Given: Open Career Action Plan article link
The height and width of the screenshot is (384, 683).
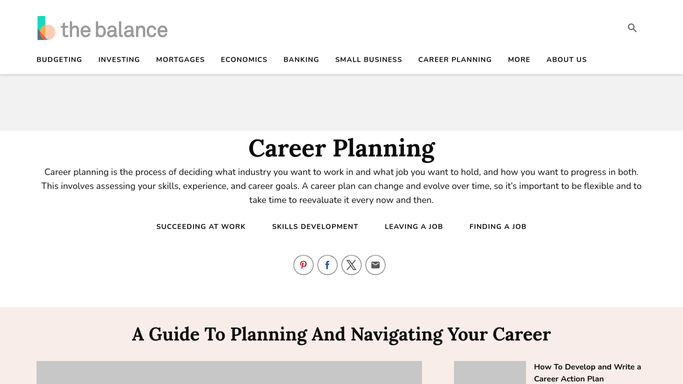Looking at the screenshot, I should click(x=587, y=373).
